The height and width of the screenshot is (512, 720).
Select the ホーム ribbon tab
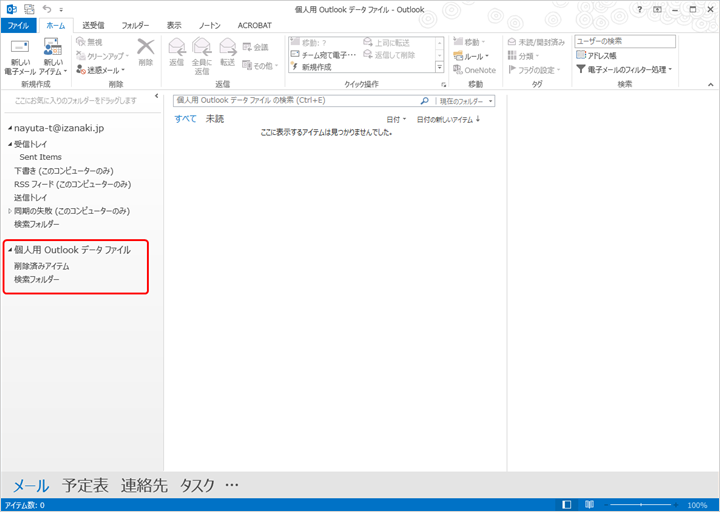point(56,26)
